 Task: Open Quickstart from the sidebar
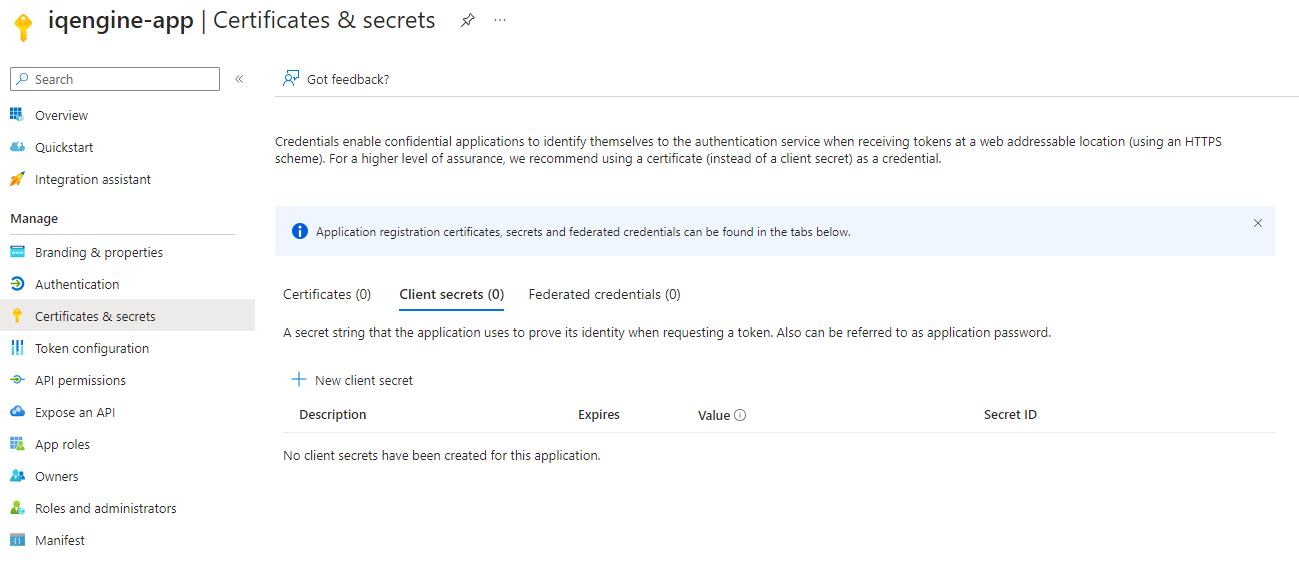tap(64, 147)
